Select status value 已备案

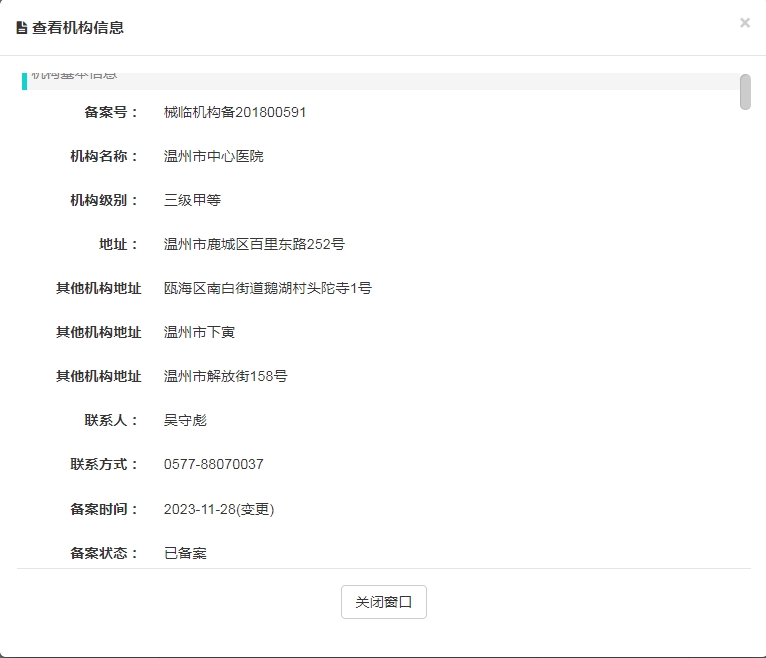185,553
